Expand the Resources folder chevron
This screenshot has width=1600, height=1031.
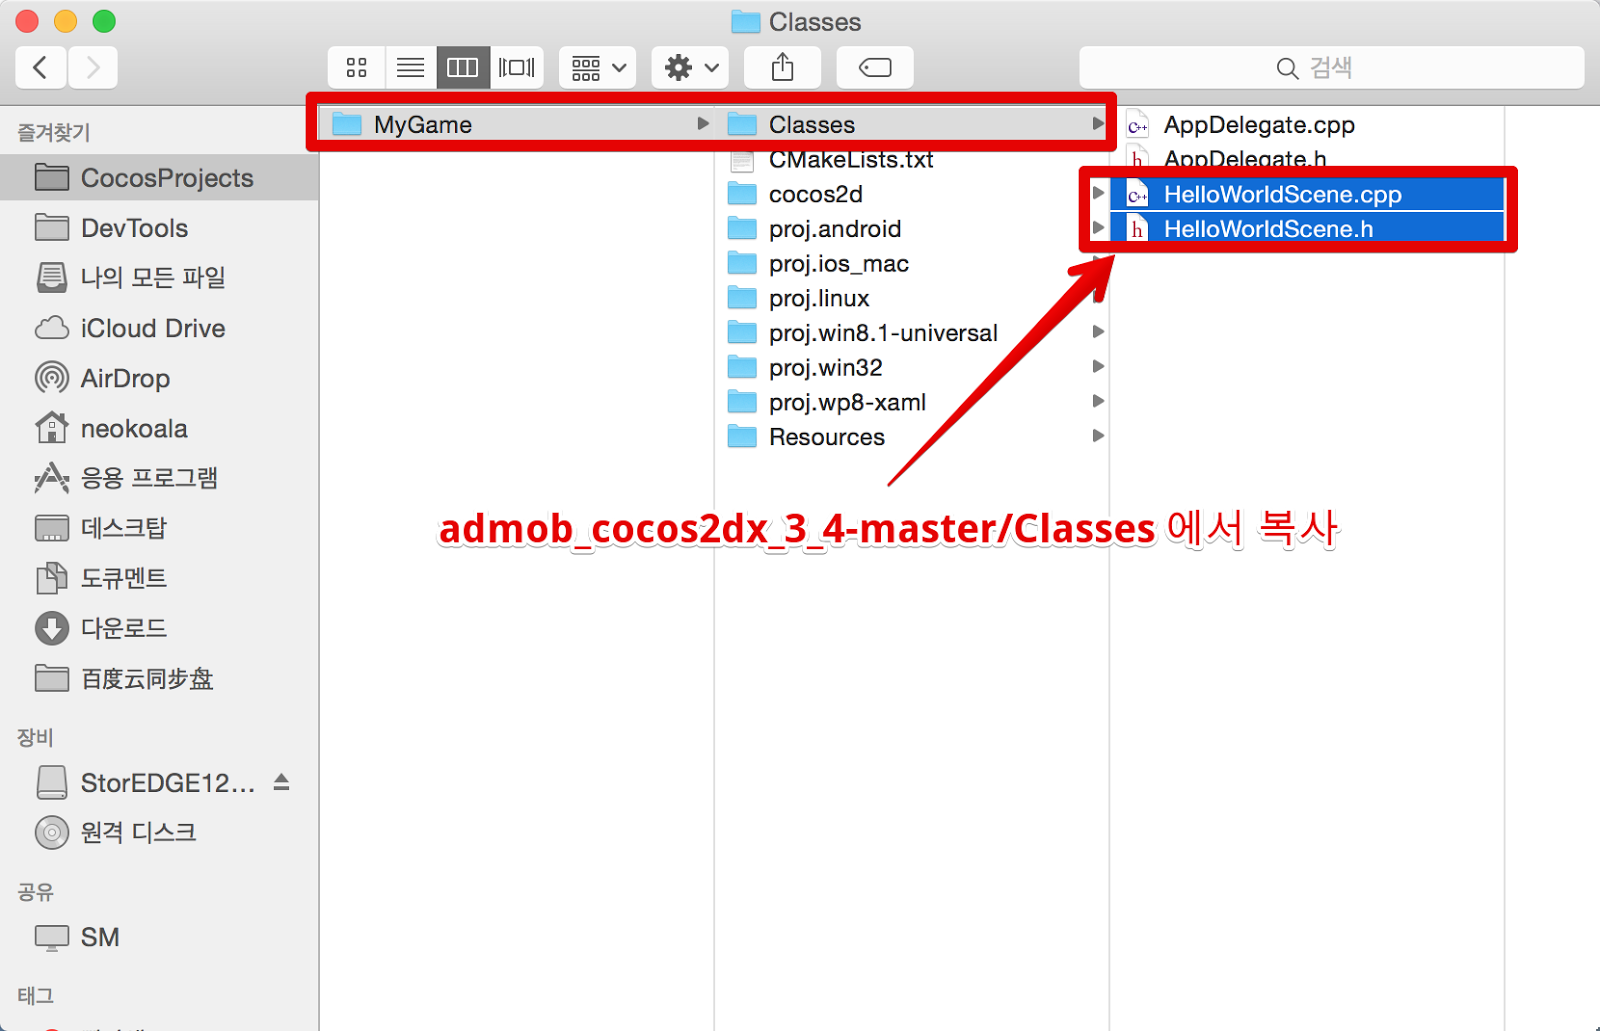point(1098,436)
